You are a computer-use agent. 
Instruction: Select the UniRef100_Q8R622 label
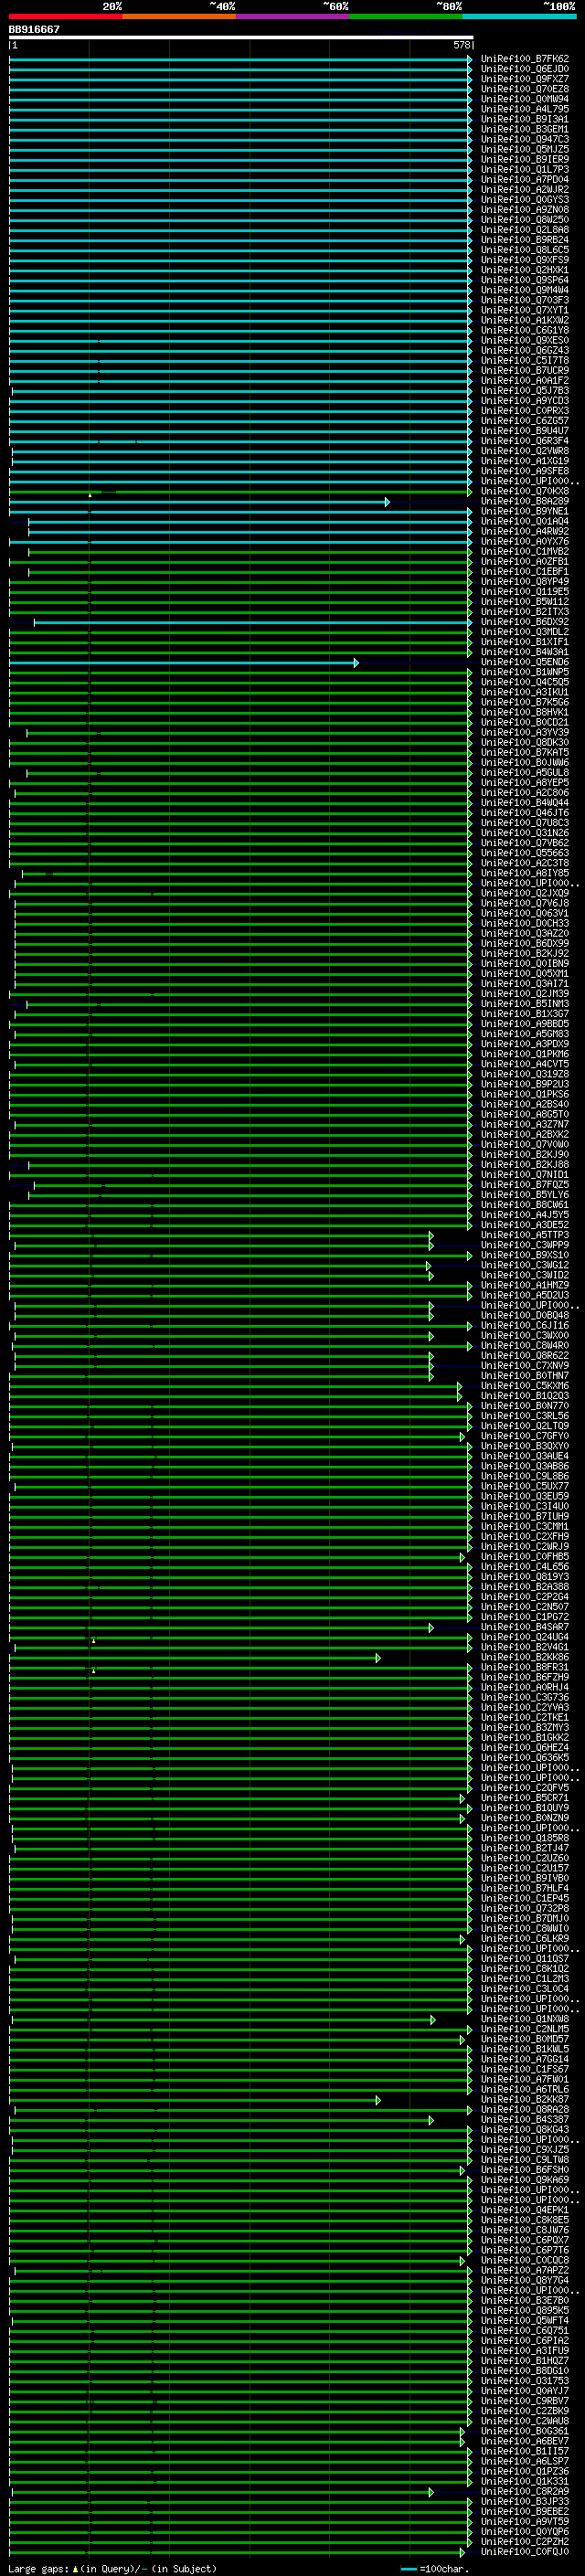pyautogui.click(x=525, y=1356)
